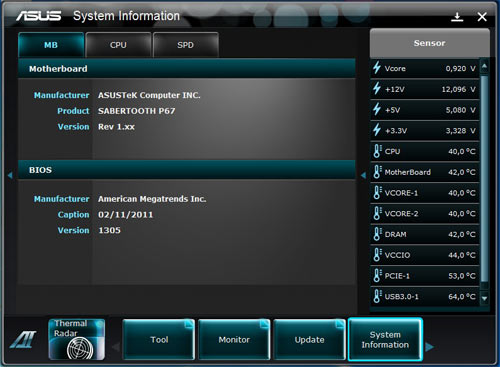Click the Rev 1.xx version text
Image resolution: width=500 pixels, height=367 pixels.
(x=116, y=127)
